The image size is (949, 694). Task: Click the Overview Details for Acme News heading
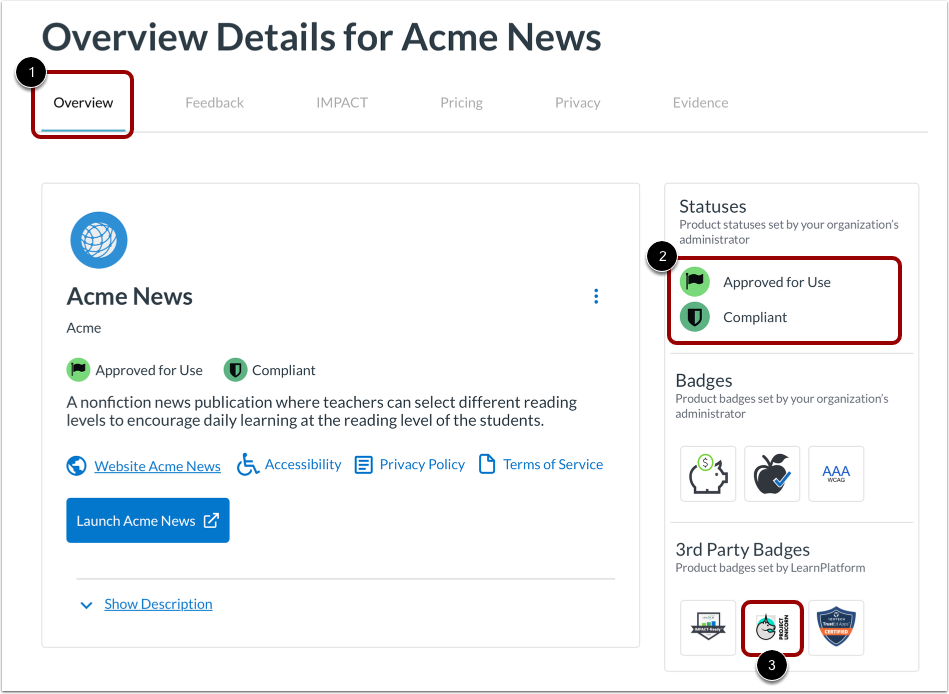pos(321,37)
